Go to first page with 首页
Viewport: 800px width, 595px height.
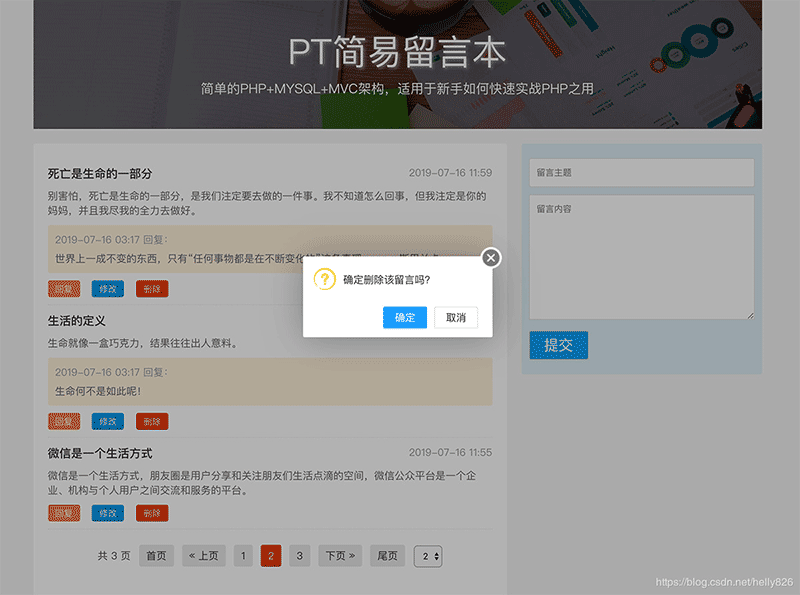(x=156, y=556)
